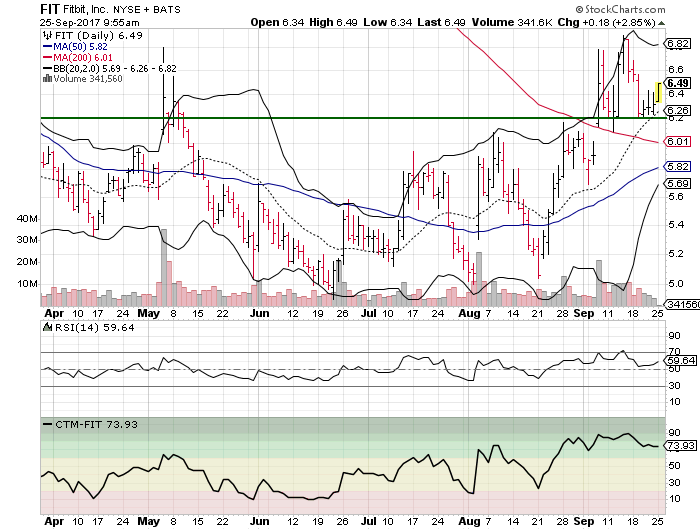Click the blue MA(50) line swatch in the legend
The width and height of the screenshot is (700, 530).
click(47, 46)
